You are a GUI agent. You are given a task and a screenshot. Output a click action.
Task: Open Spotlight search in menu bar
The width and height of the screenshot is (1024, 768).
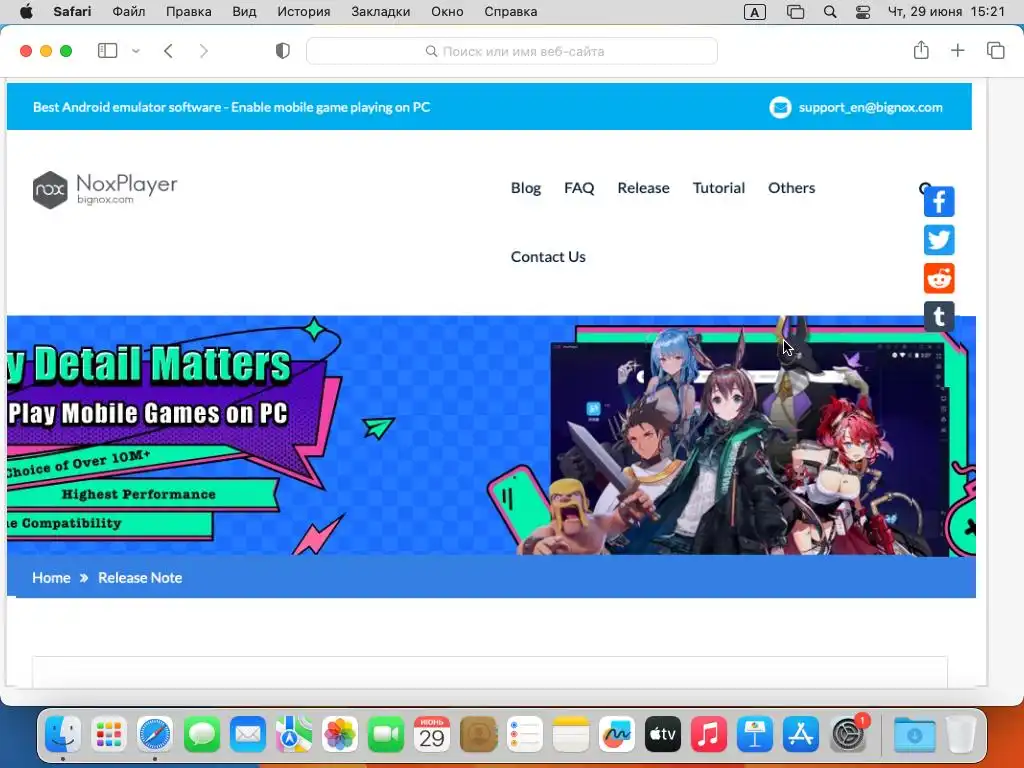(830, 12)
